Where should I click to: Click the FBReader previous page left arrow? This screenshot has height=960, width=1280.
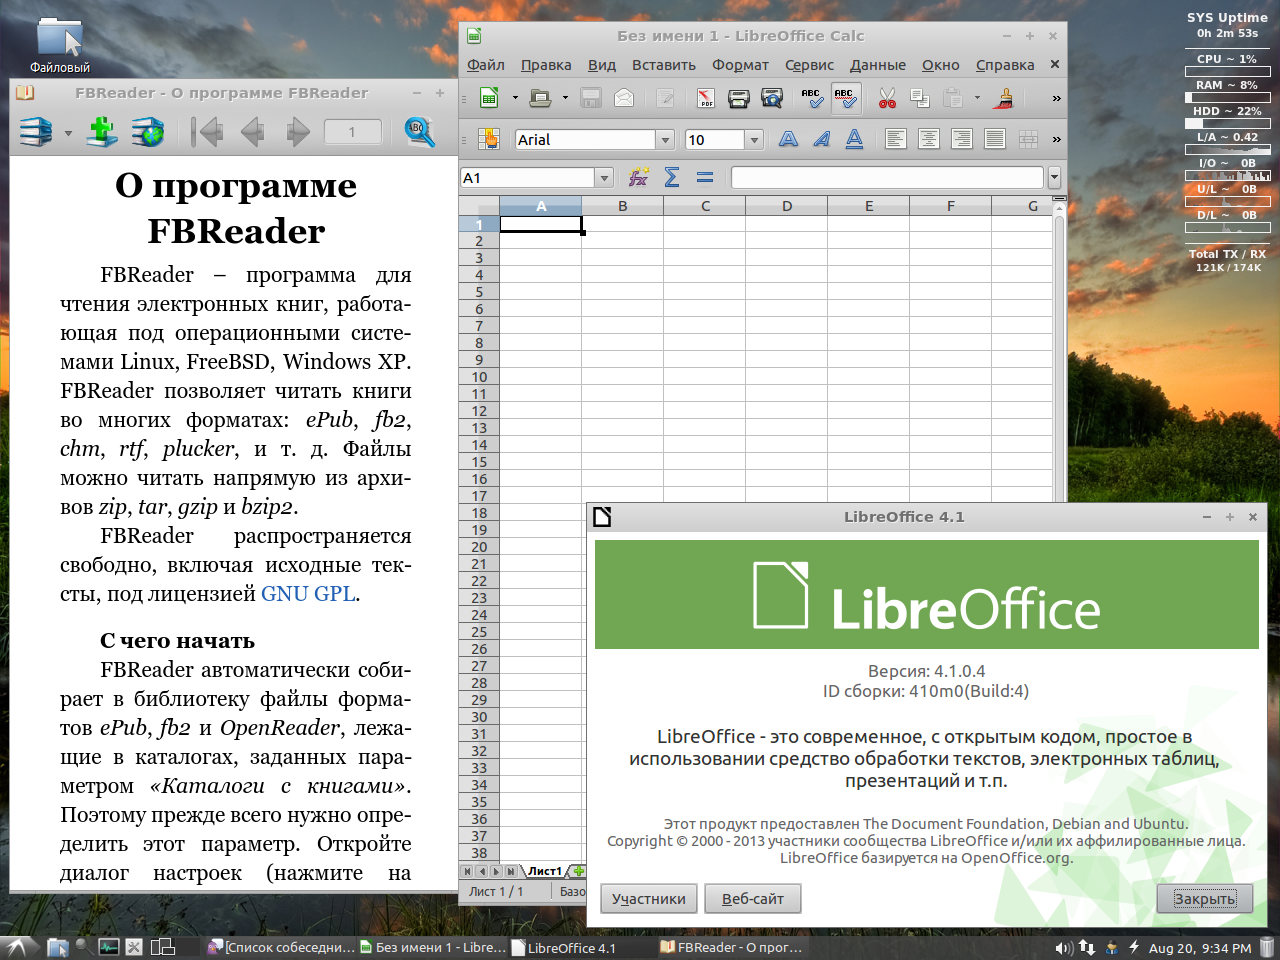pyautogui.click(x=252, y=132)
